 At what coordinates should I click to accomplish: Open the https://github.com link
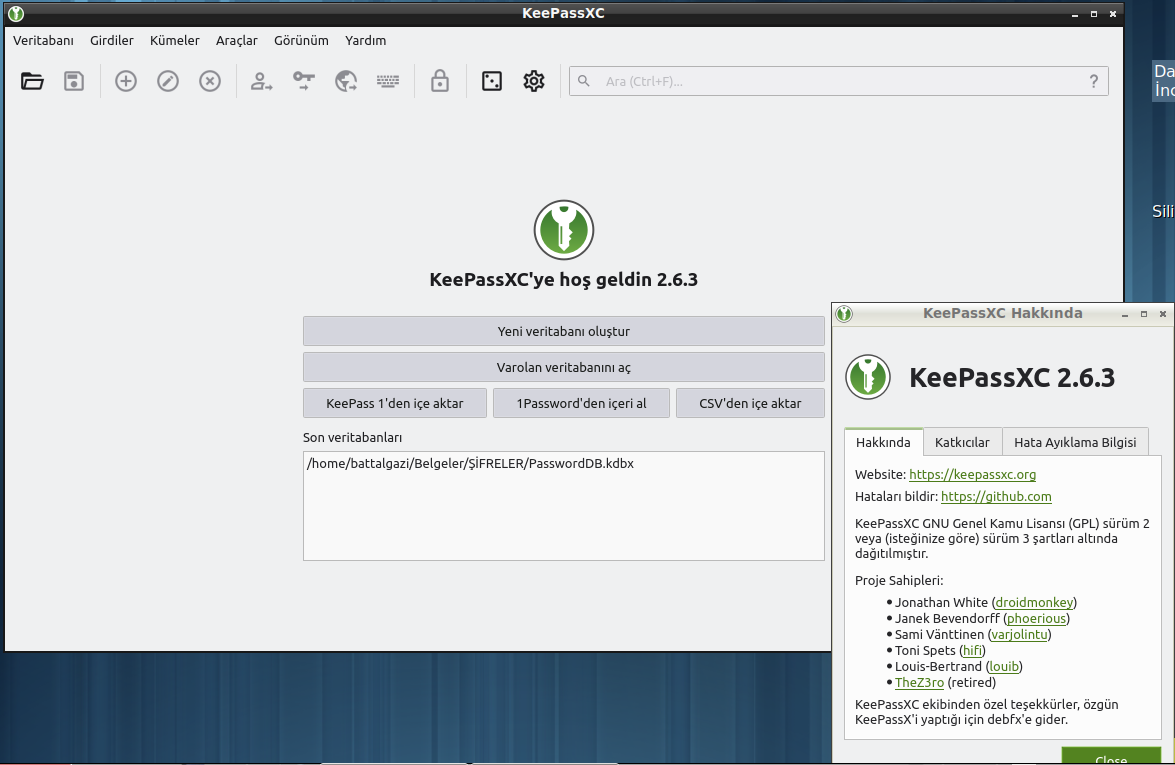click(x=996, y=496)
